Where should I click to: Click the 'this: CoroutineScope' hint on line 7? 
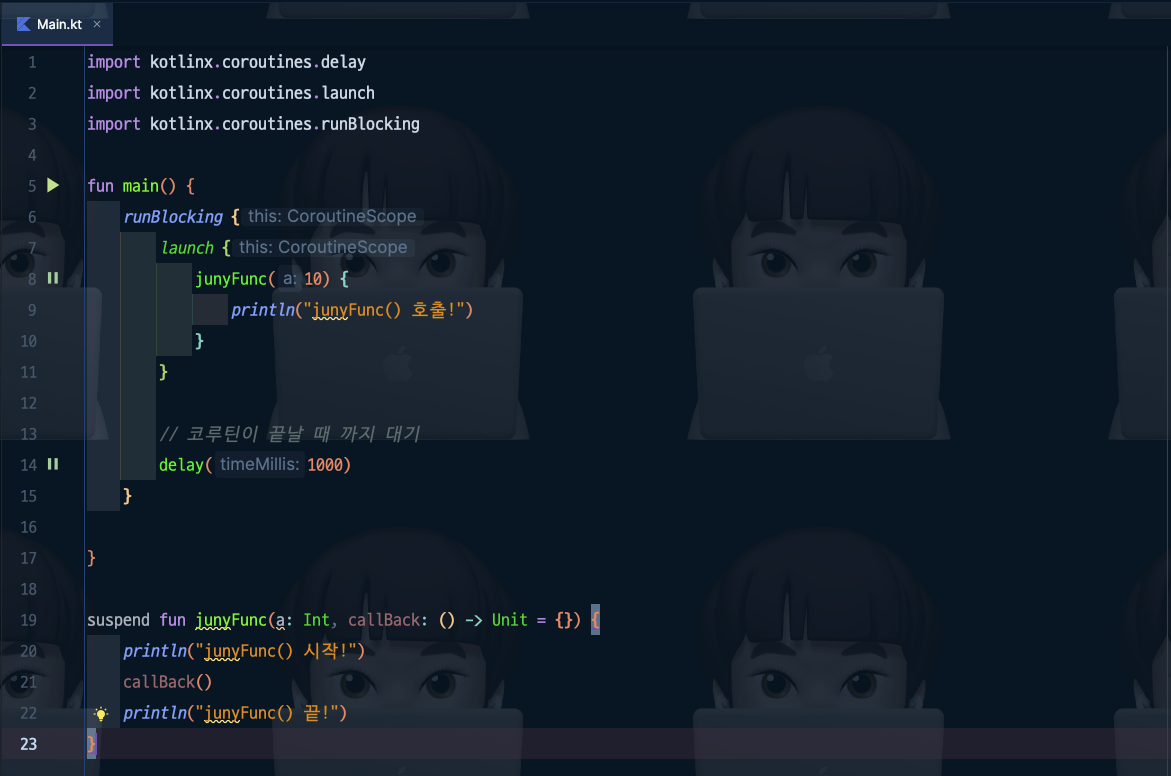click(x=323, y=247)
